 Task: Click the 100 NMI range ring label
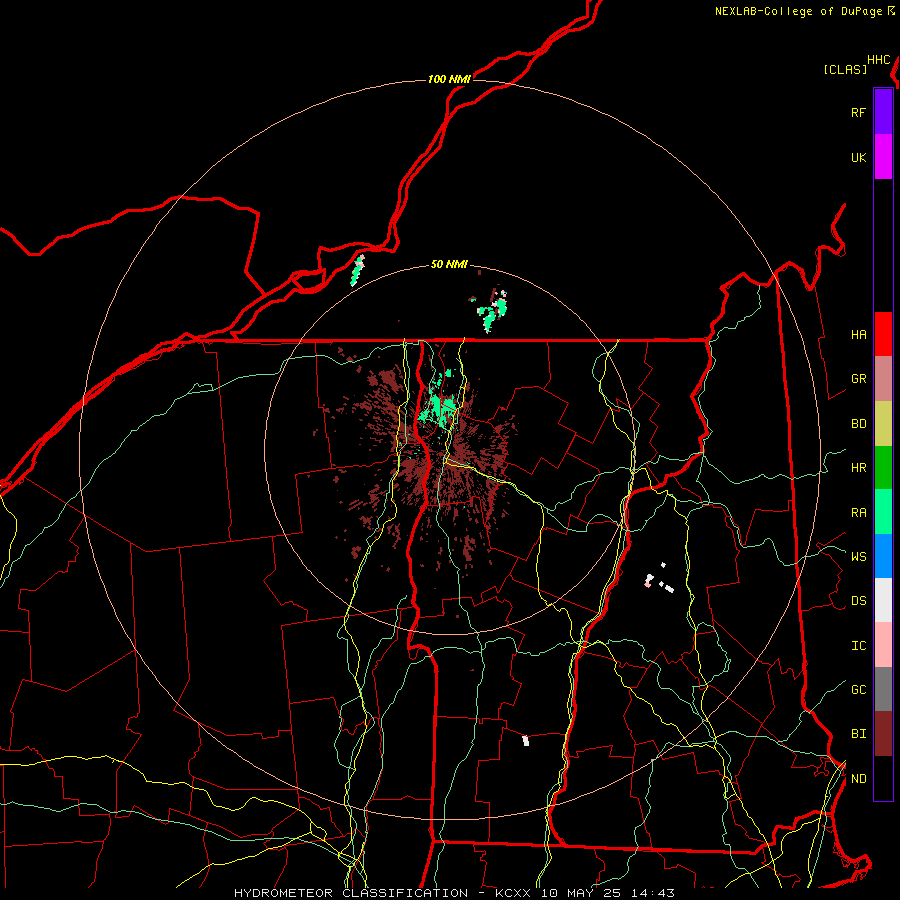point(449,79)
